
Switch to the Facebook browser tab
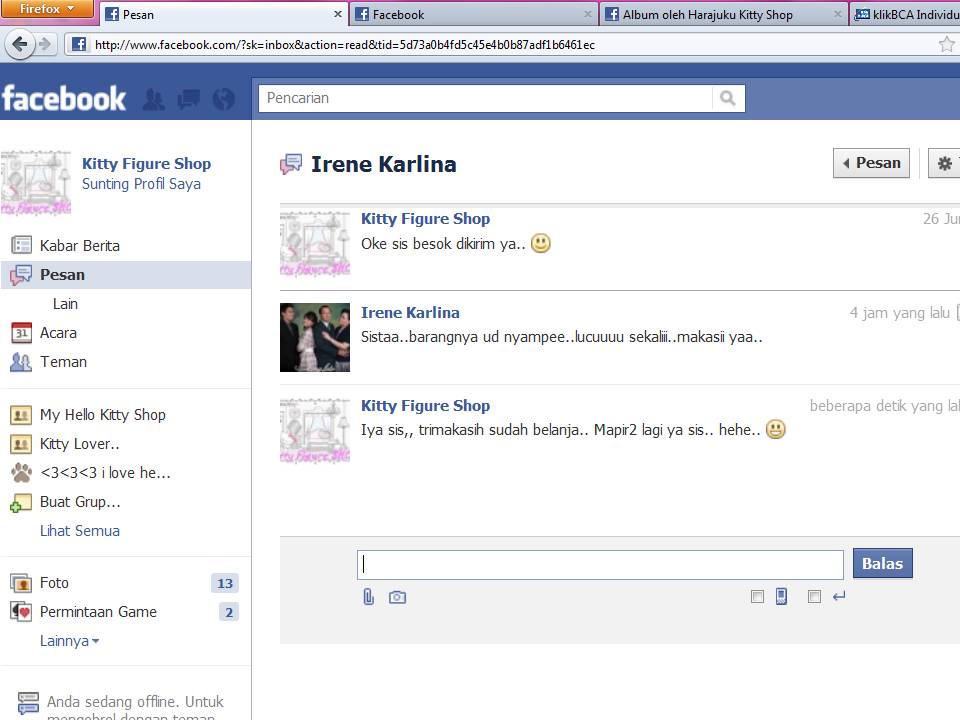tap(473, 14)
